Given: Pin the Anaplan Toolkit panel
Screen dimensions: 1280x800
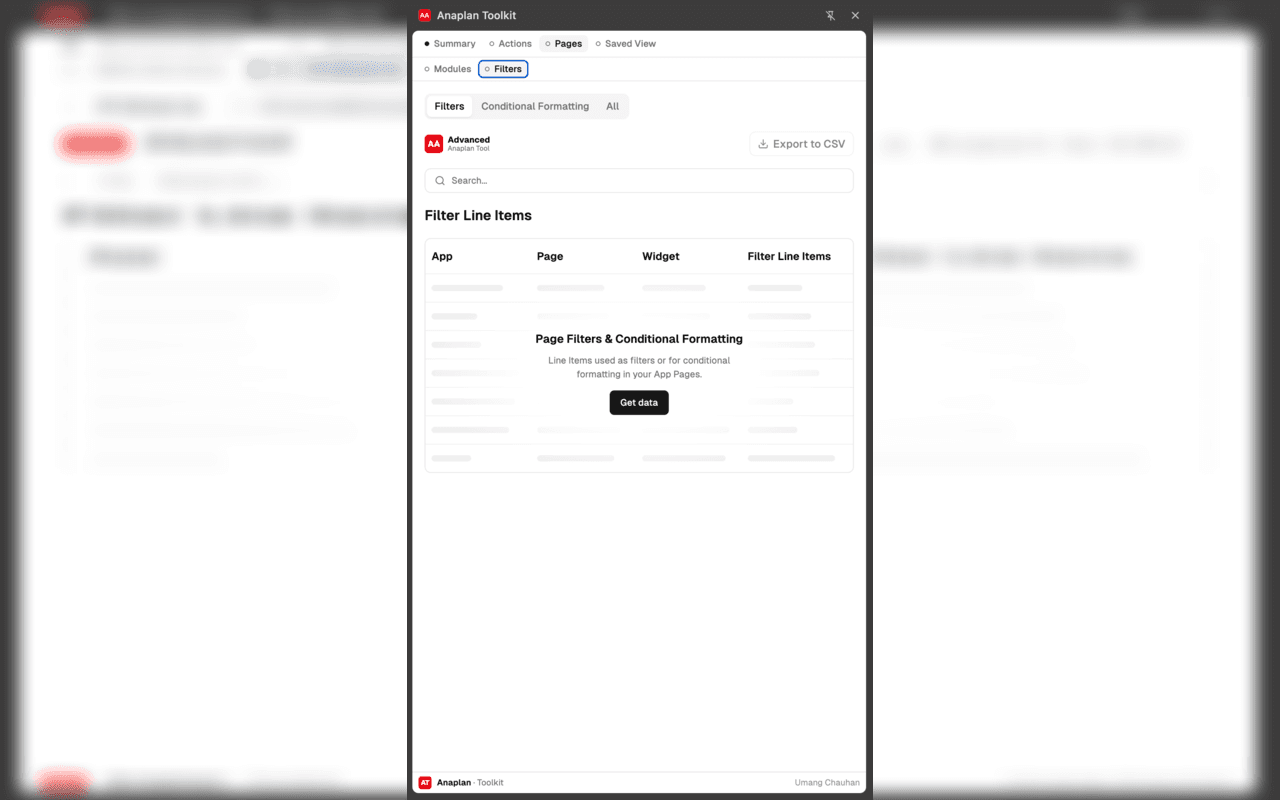Looking at the screenshot, I should [830, 16].
